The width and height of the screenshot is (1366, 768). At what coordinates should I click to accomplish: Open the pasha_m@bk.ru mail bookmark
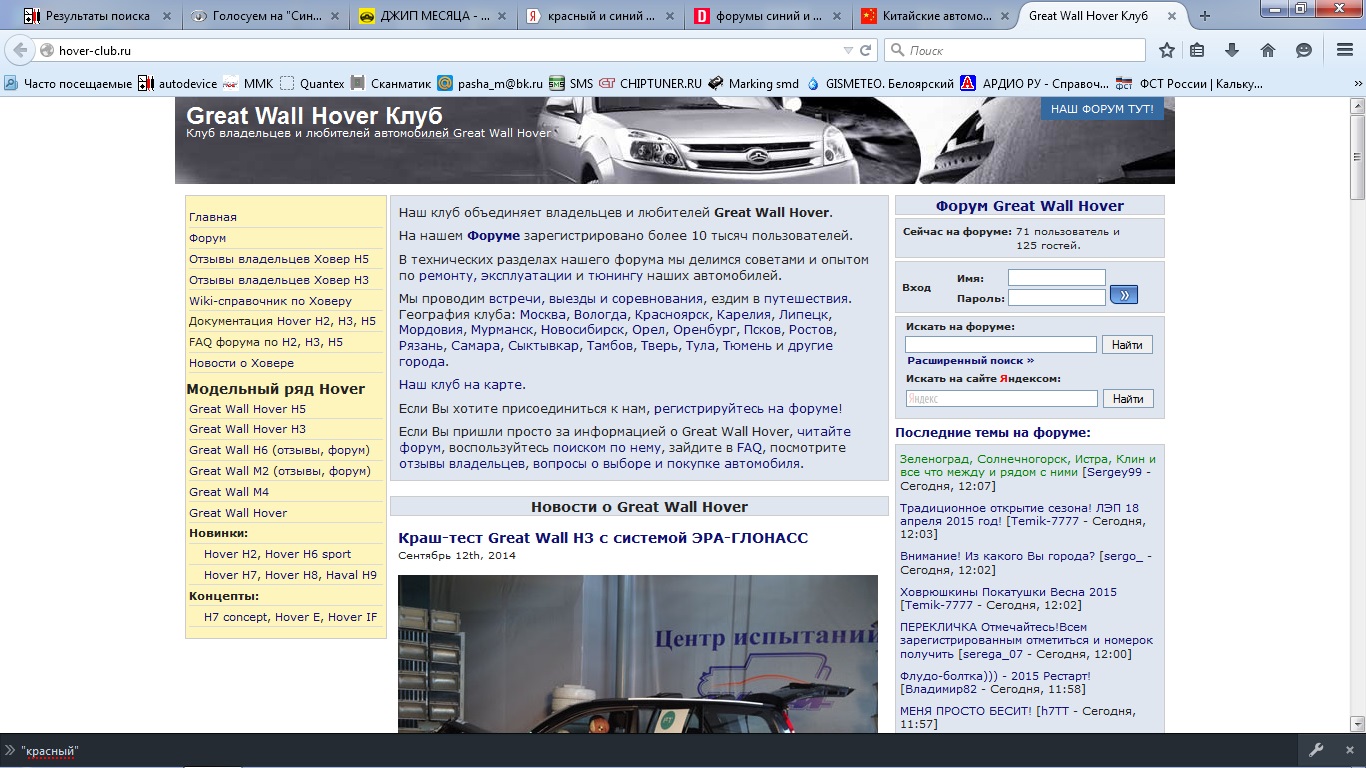[493, 84]
